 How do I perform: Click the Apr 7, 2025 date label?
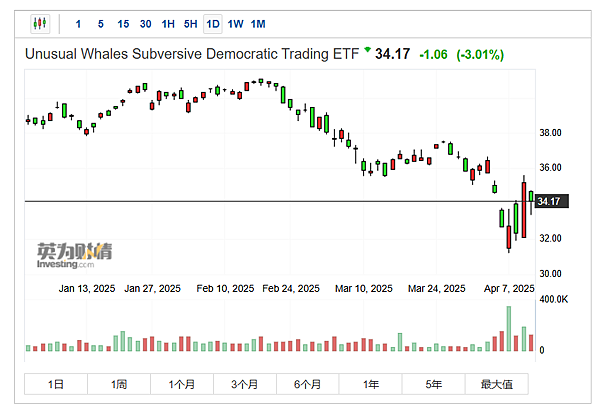click(x=509, y=288)
